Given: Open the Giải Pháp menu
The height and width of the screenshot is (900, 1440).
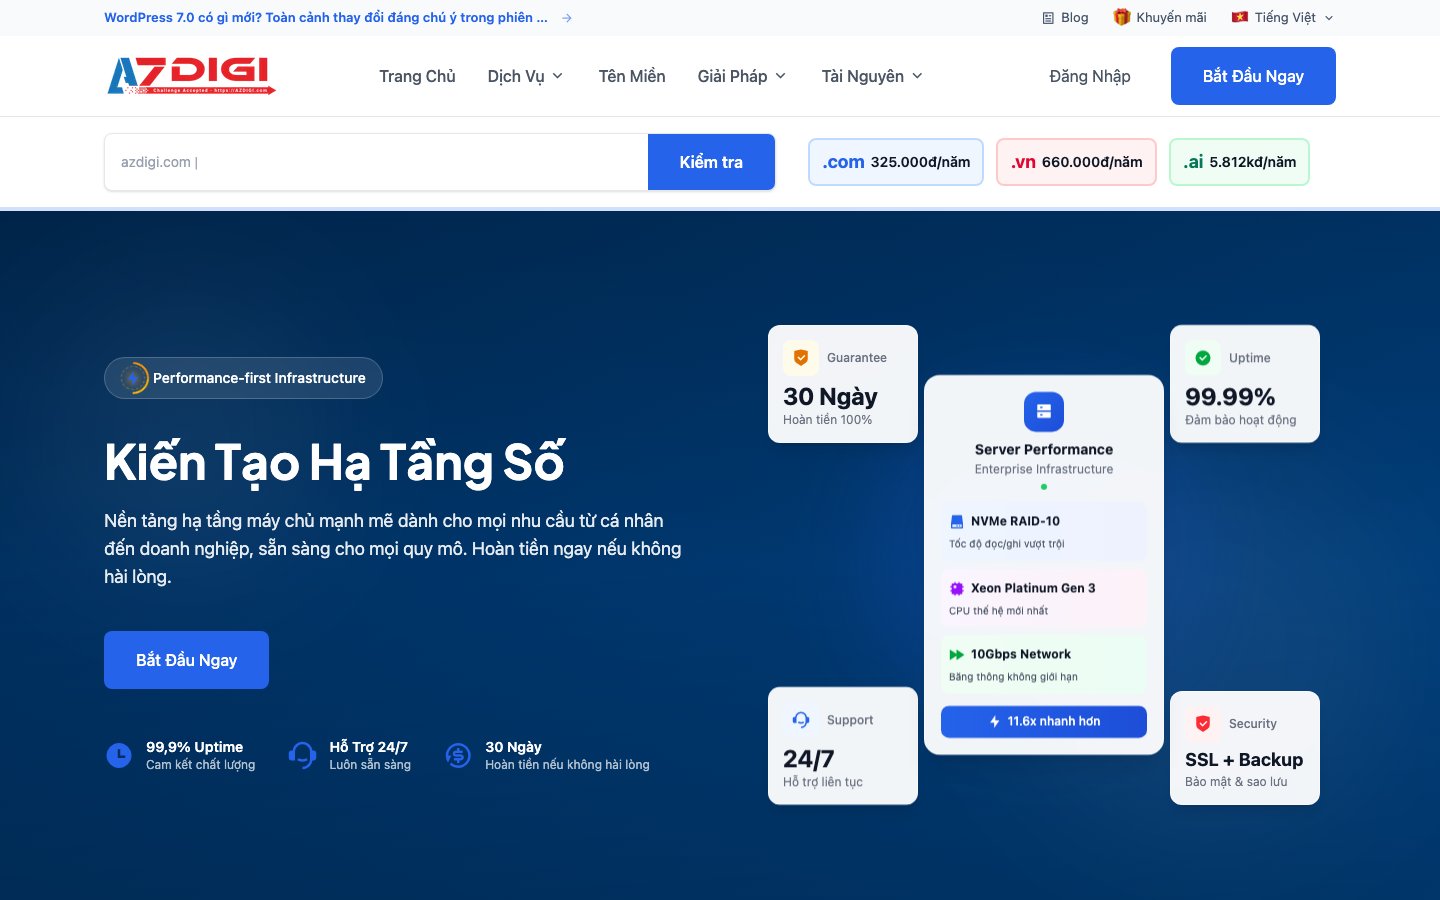Looking at the screenshot, I should 742,76.
